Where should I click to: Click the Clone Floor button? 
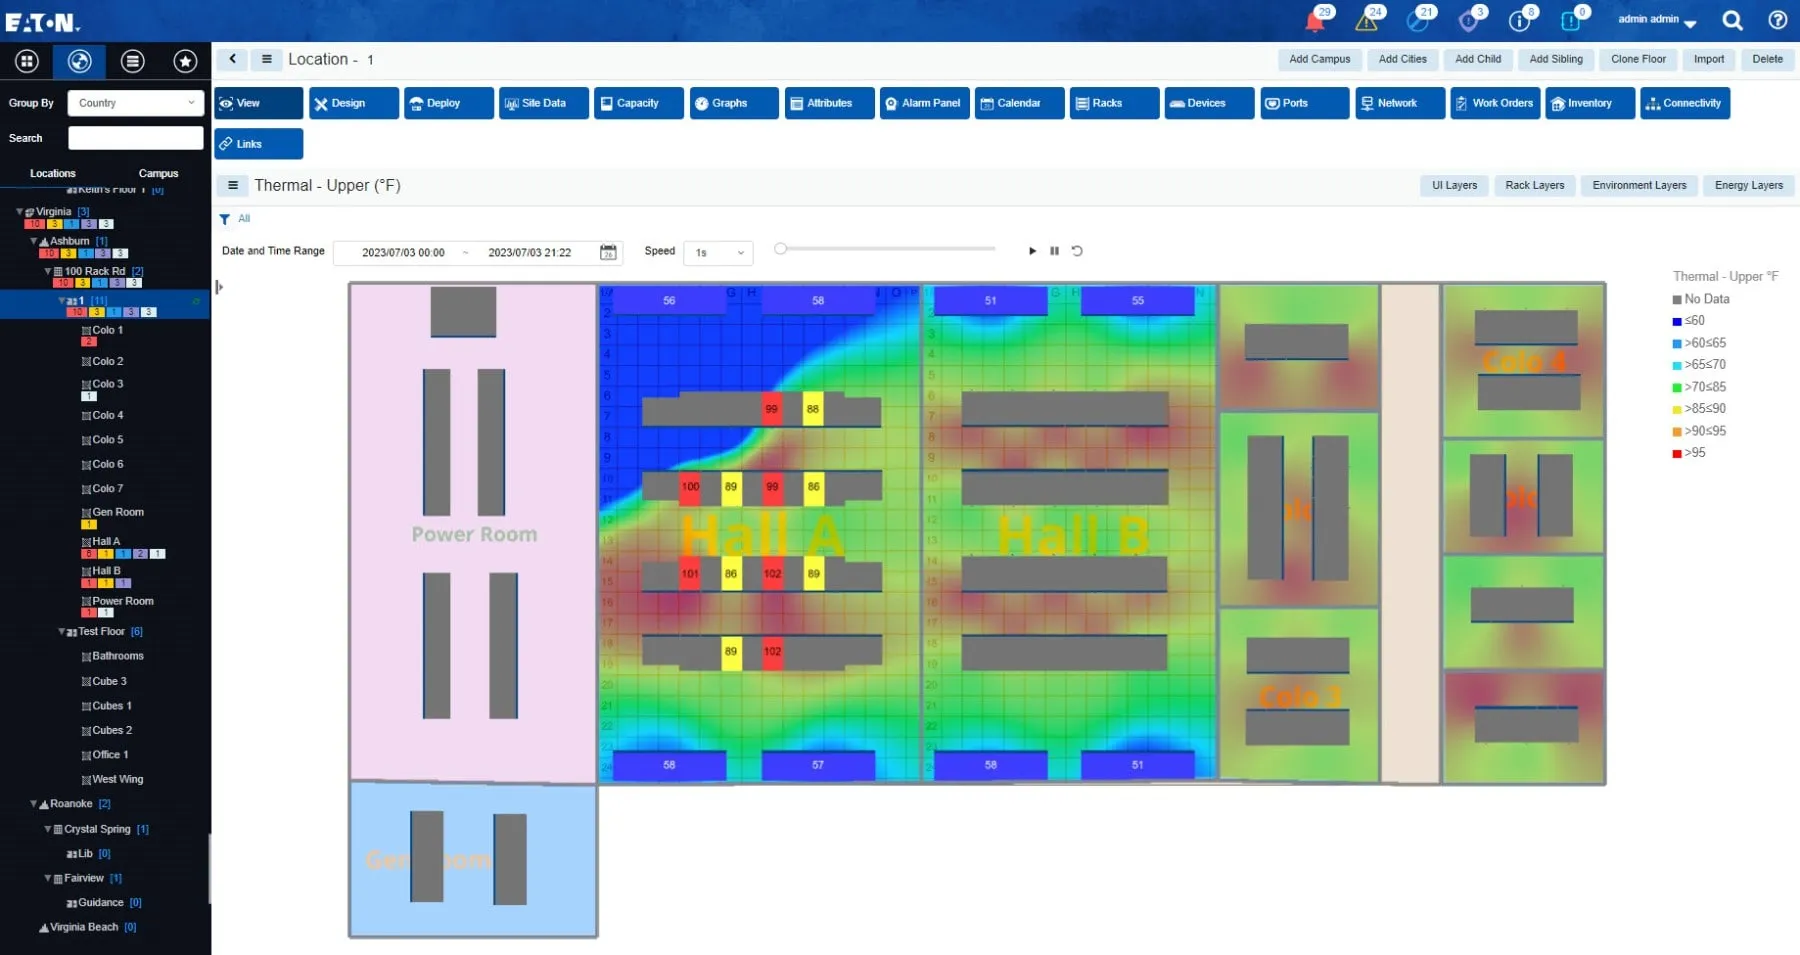pyautogui.click(x=1638, y=59)
